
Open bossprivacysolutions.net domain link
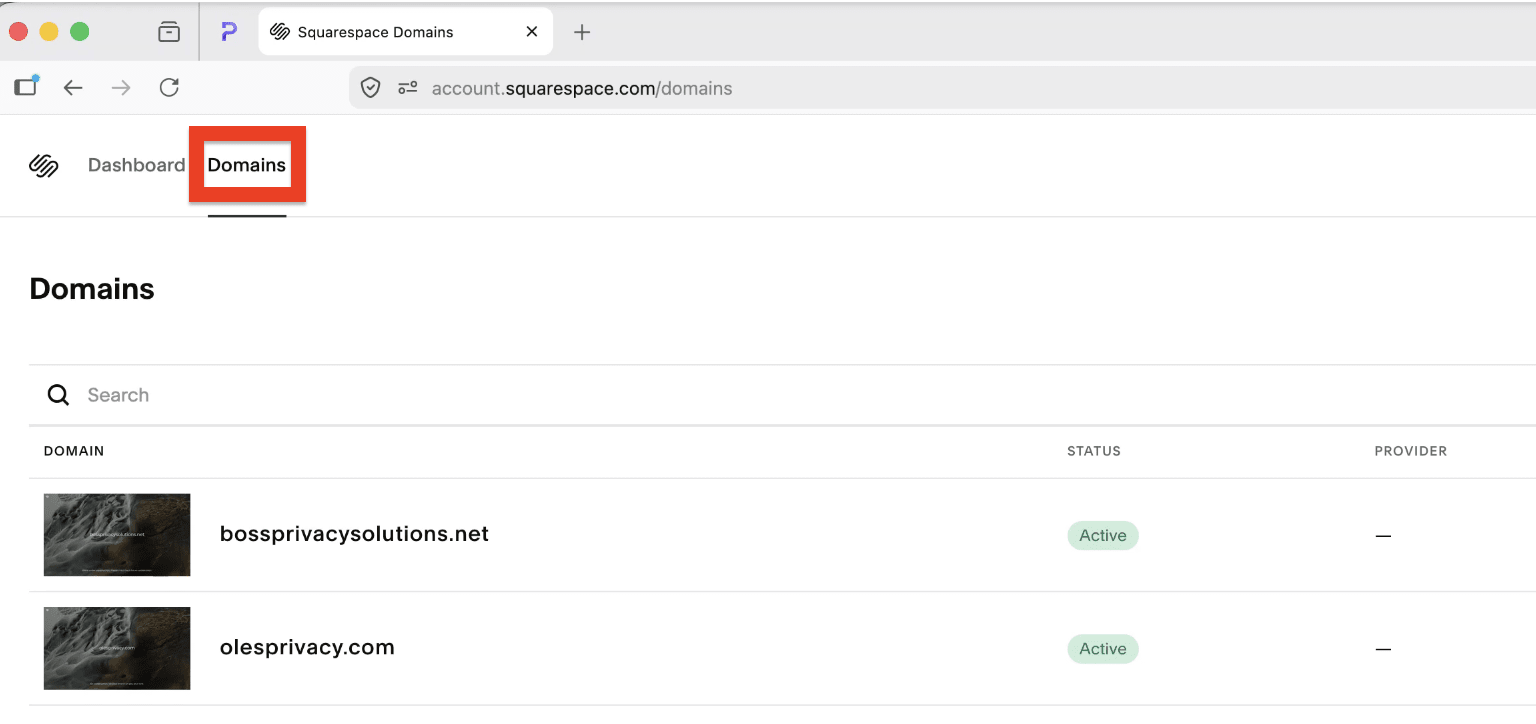click(x=354, y=534)
